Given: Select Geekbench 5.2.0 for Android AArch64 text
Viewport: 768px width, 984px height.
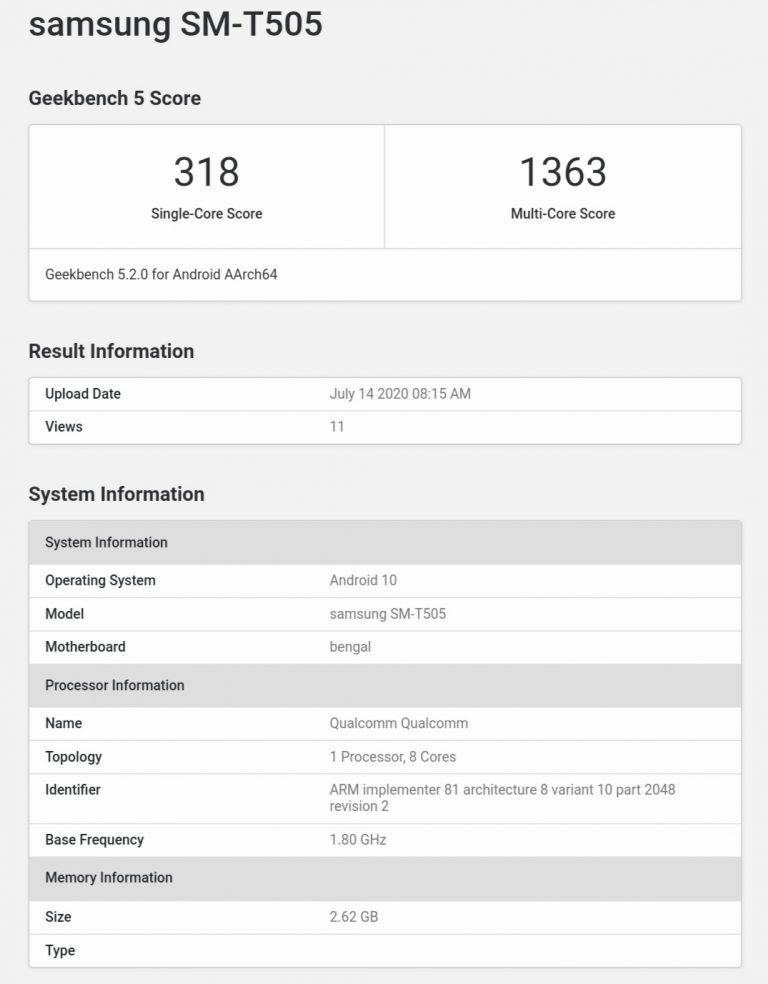Looking at the screenshot, I should coord(161,274).
